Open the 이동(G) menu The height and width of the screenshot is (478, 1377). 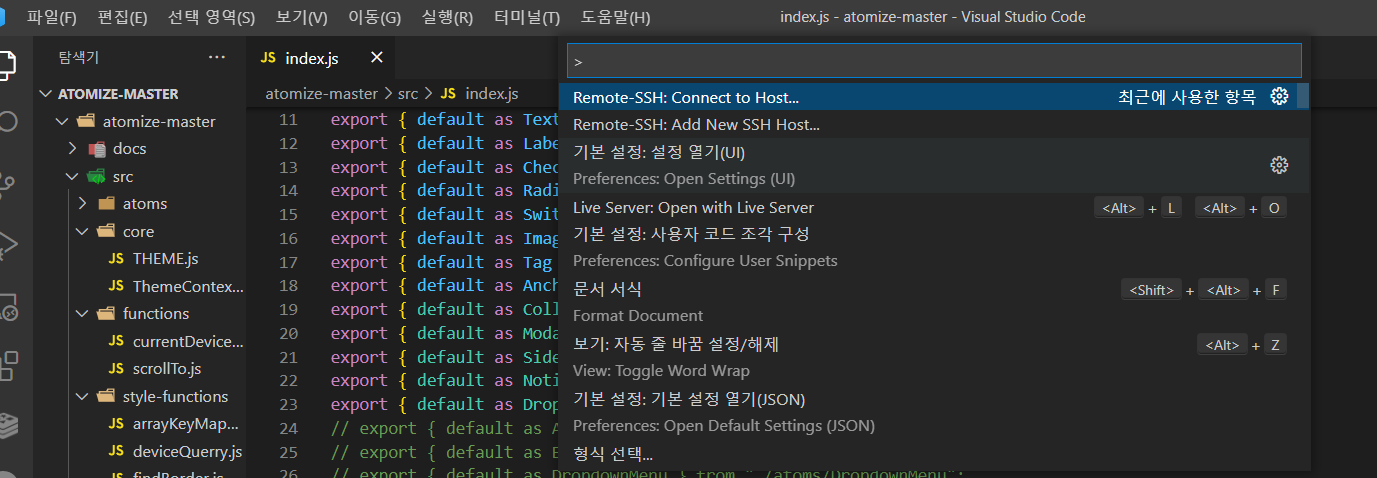coord(374,17)
